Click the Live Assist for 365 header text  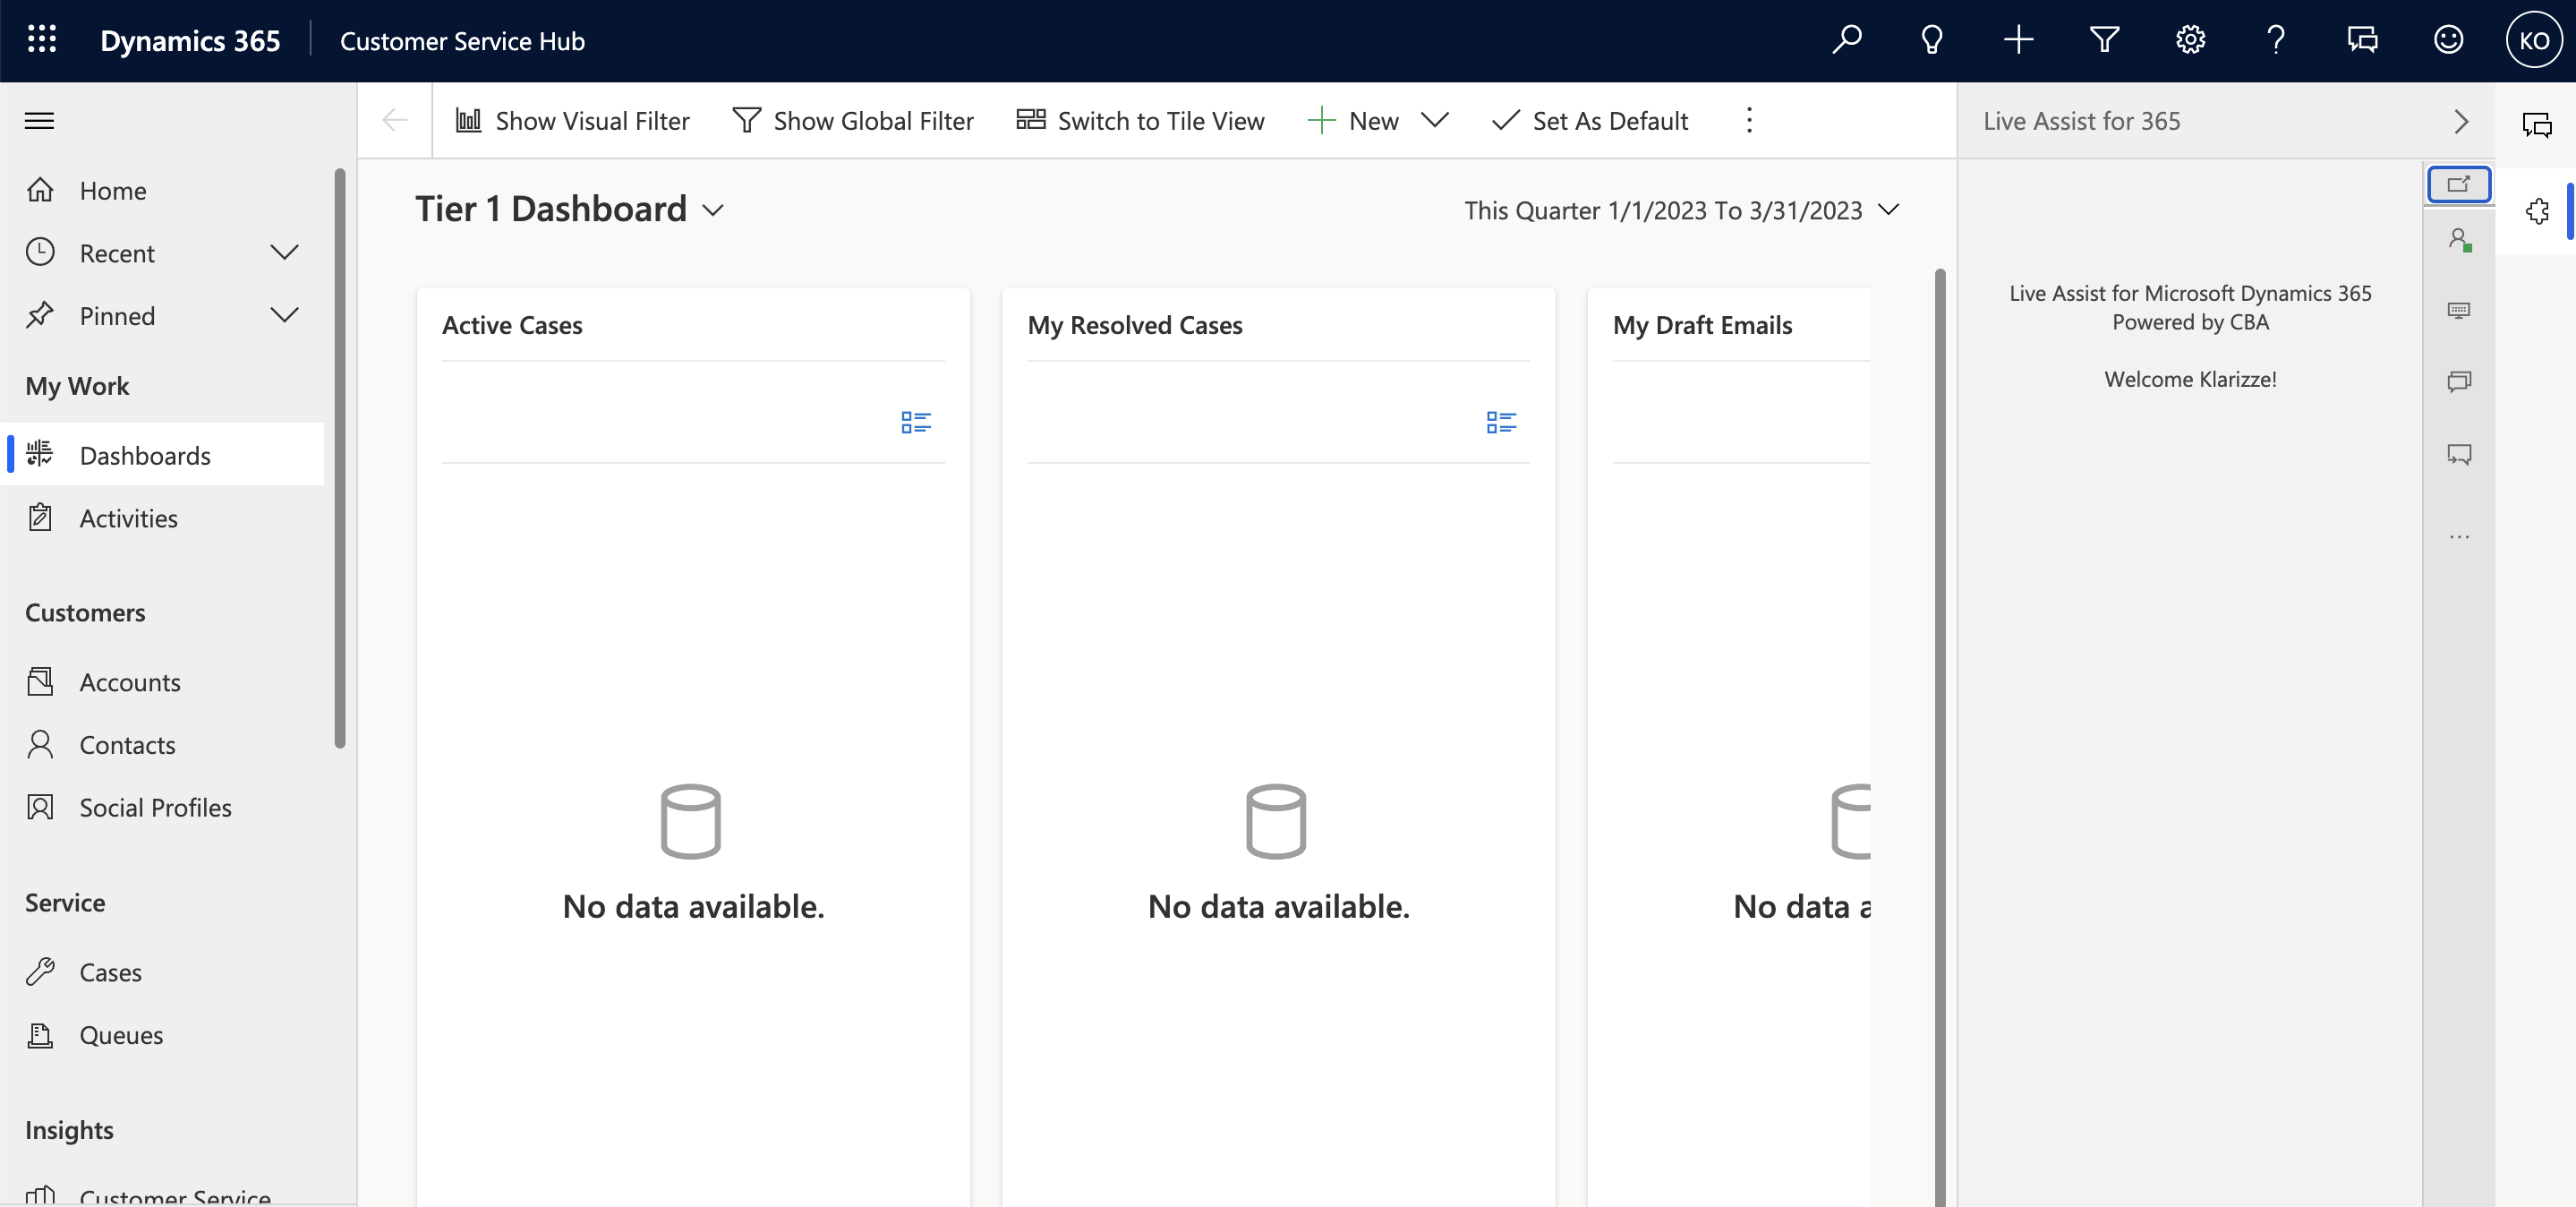coord(2081,121)
